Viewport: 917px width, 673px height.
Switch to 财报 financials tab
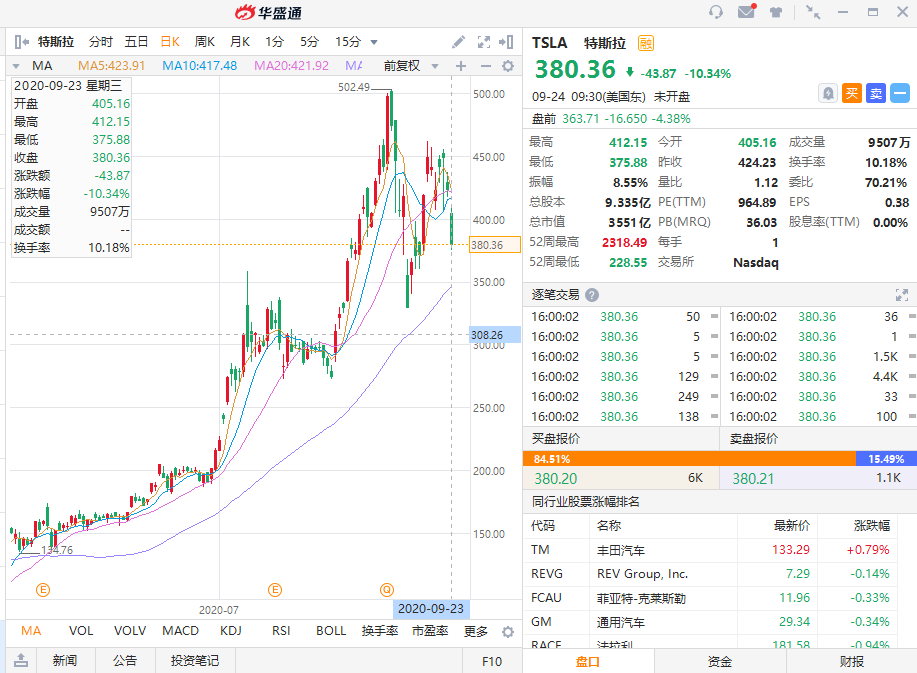852,661
